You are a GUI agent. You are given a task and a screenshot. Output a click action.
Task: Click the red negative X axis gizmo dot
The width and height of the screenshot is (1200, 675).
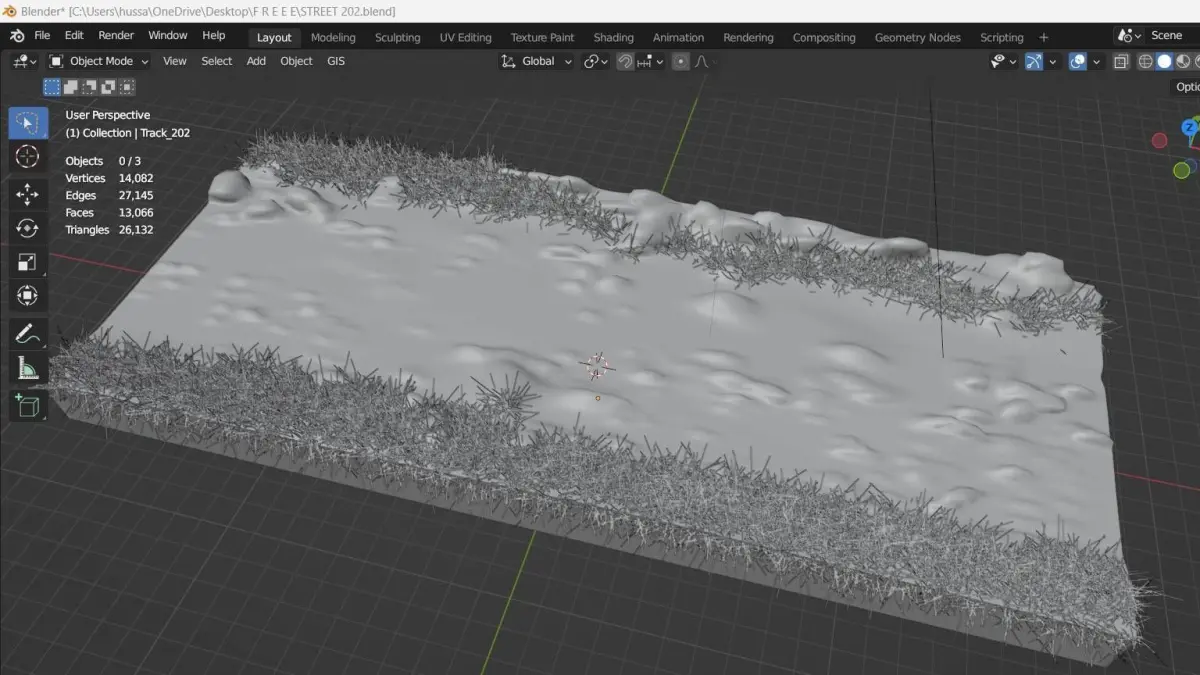[1159, 141]
